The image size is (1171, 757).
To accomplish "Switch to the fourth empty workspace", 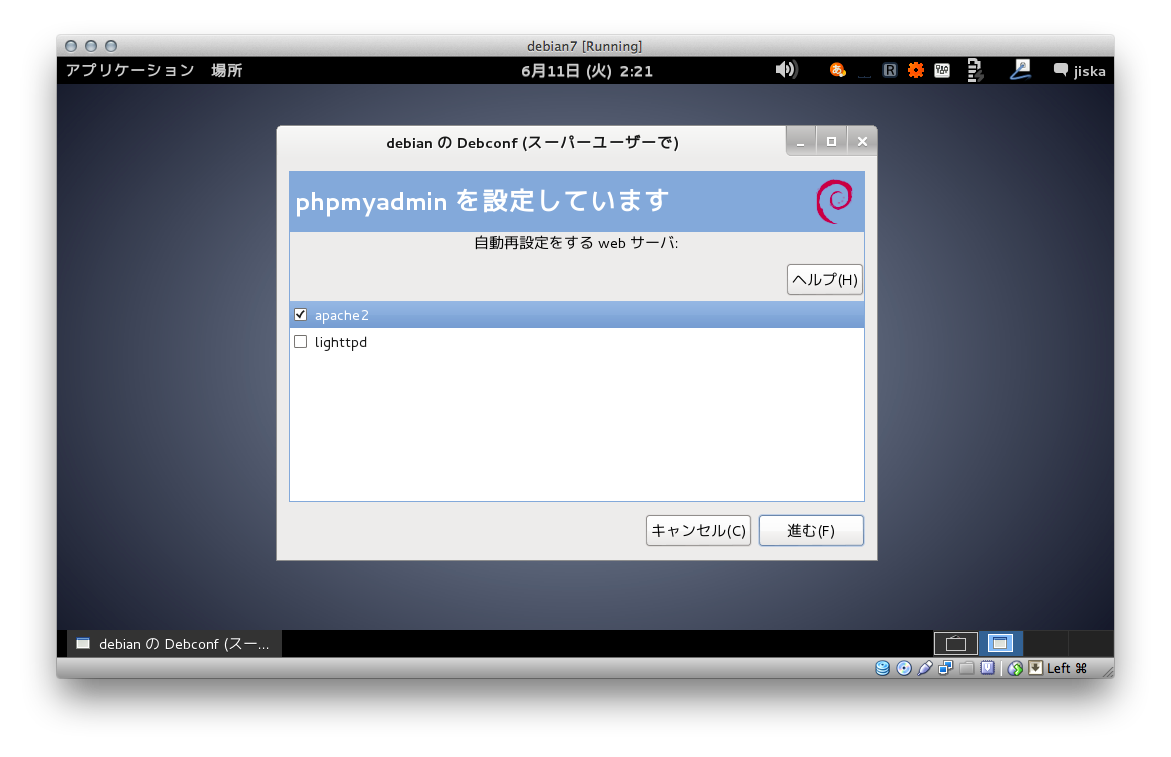I will click(1090, 643).
